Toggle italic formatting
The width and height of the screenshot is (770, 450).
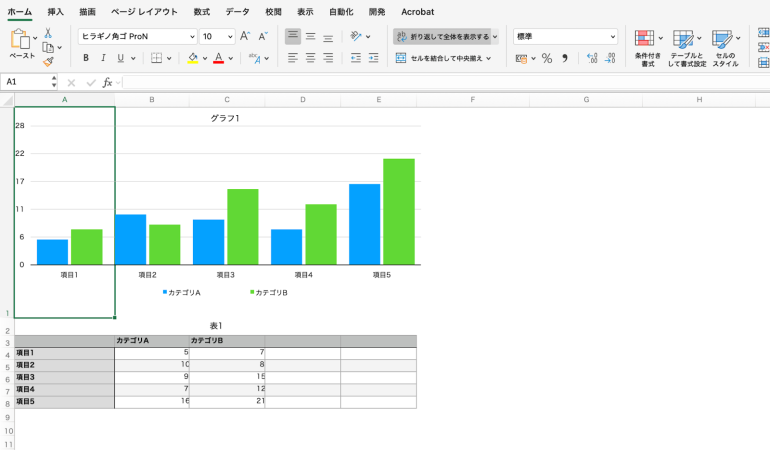(103, 58)
